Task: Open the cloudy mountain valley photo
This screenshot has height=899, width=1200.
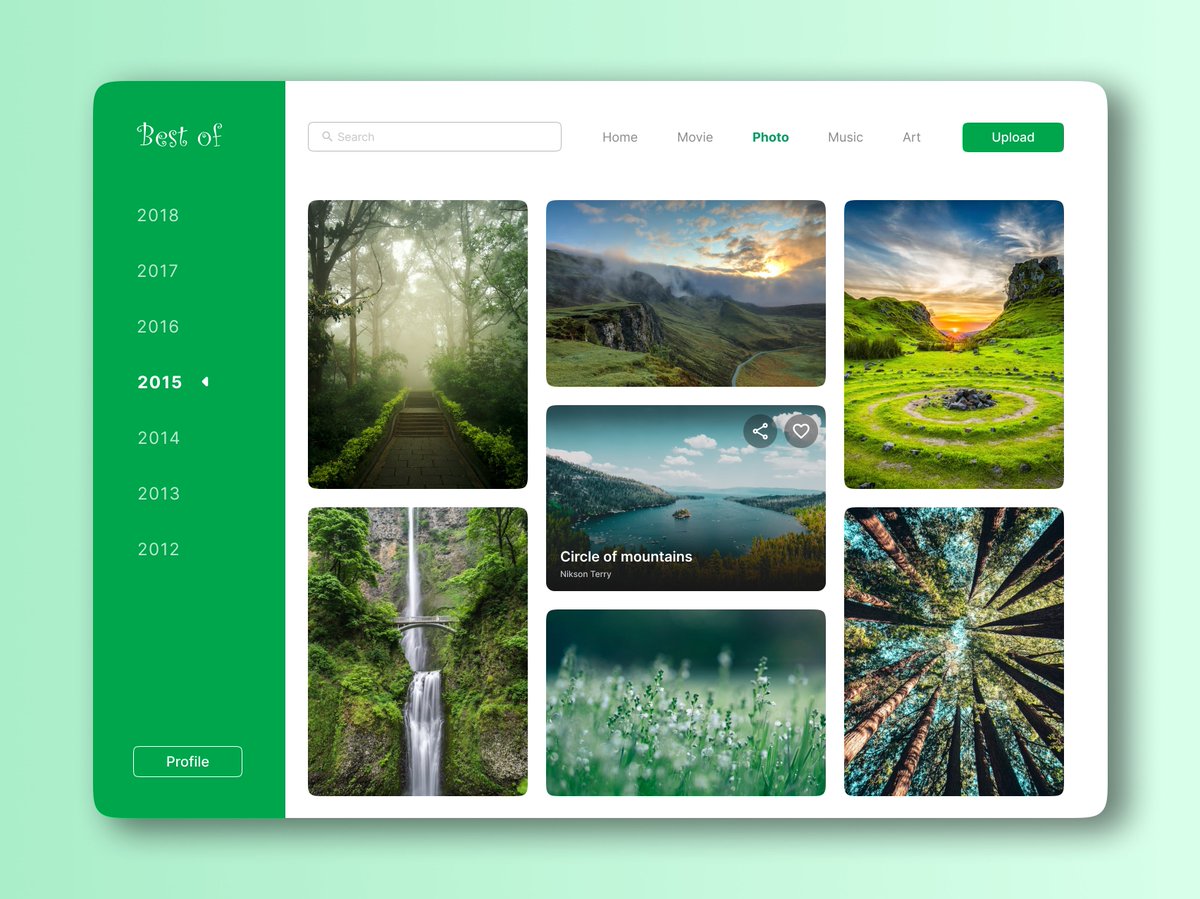Action: click(686, 293)
